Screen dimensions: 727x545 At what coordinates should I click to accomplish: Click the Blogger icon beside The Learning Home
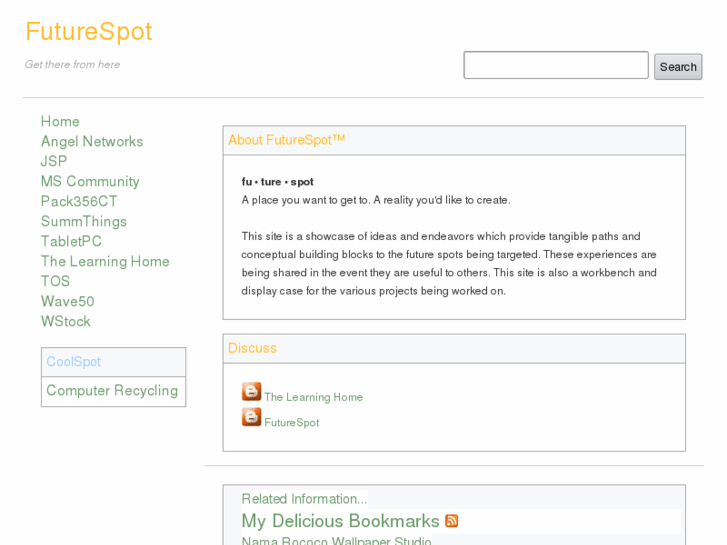tap(251, 391)
